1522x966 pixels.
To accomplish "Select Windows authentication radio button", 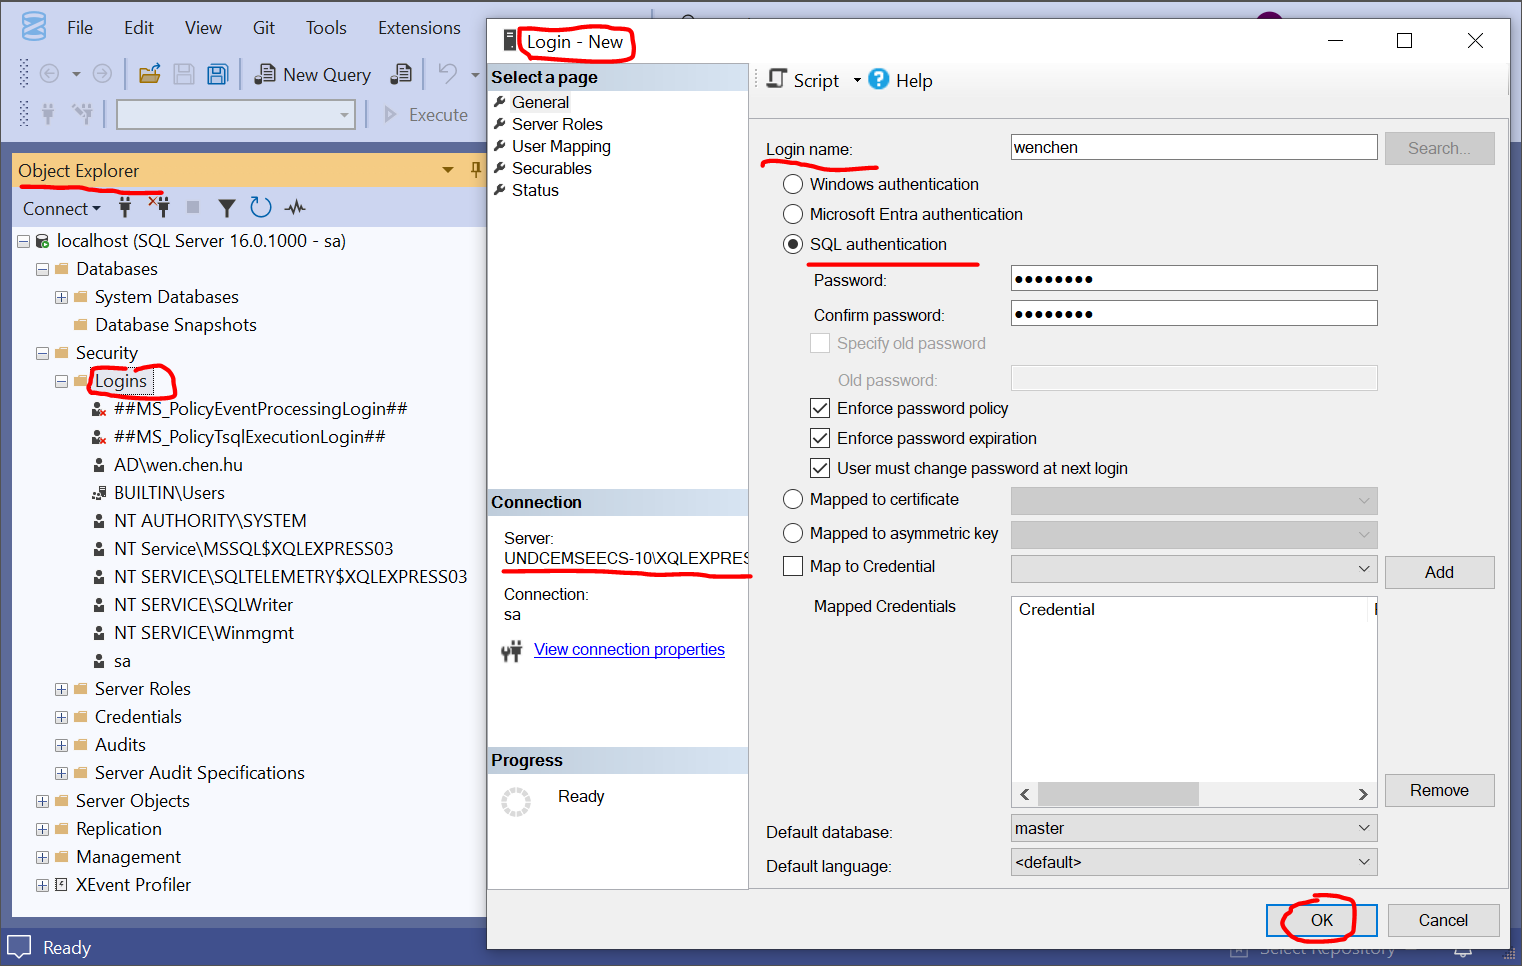I will 793,184.
